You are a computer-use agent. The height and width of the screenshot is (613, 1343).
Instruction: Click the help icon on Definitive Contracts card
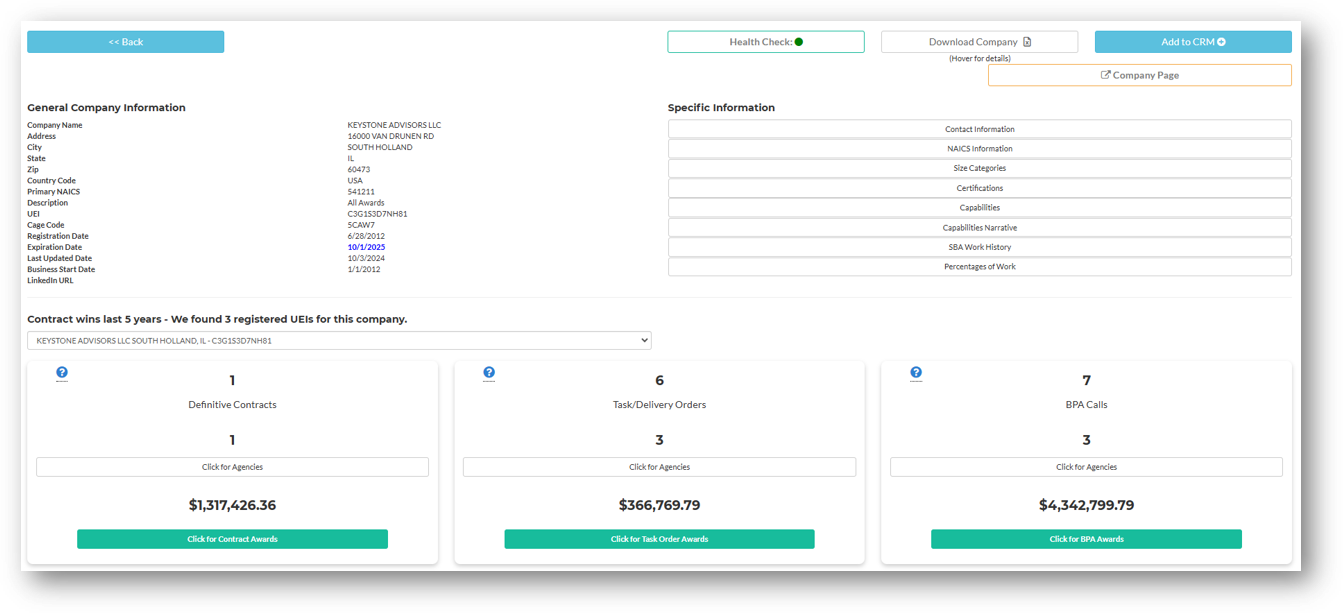coord(62,373)
